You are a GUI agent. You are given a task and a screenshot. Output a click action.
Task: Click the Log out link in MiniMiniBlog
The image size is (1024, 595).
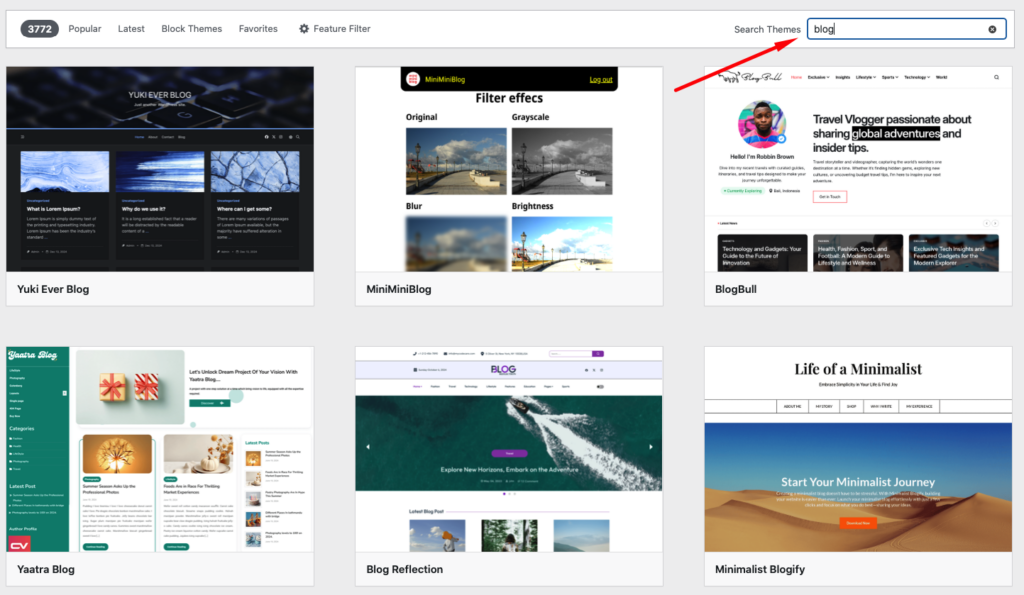pyautogui.click(x=600, y=79)
